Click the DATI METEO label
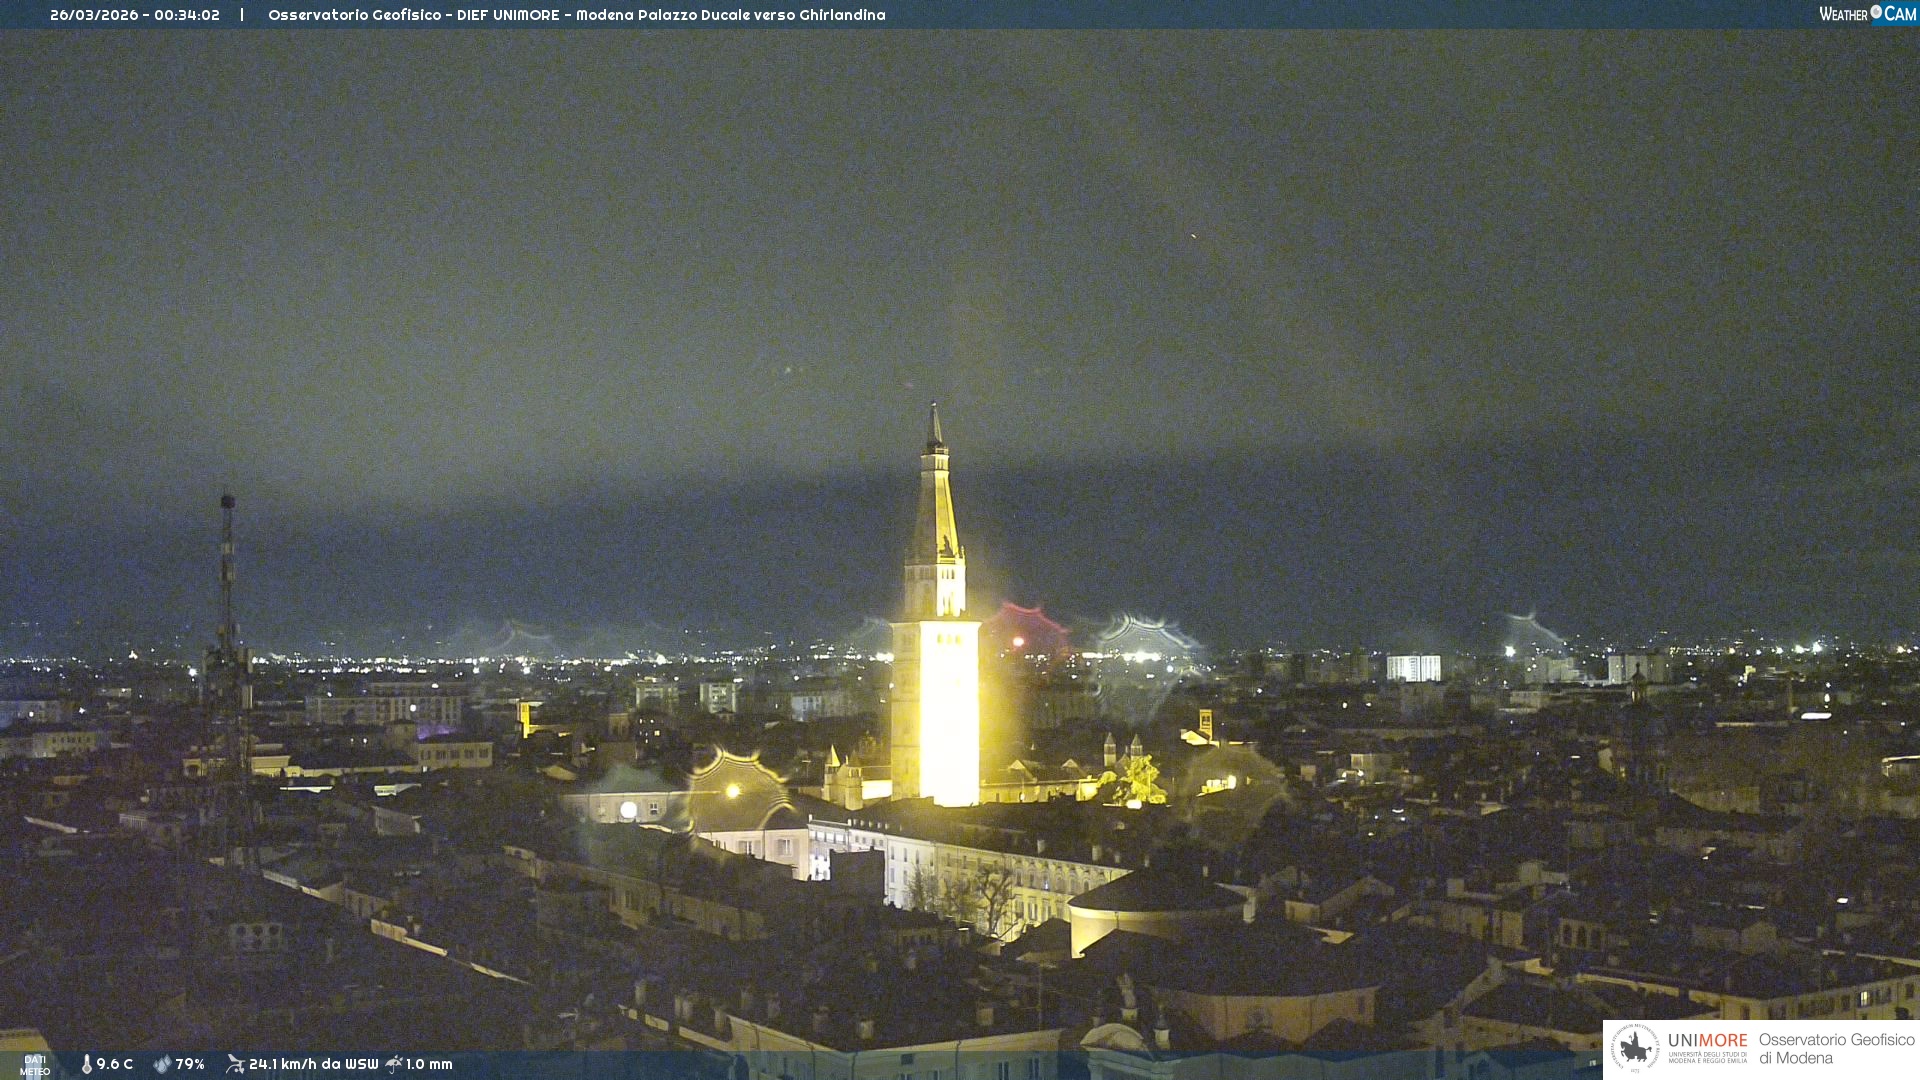The height and width of the screenshot is (1080, 1920). click(x=35, y=1065)
